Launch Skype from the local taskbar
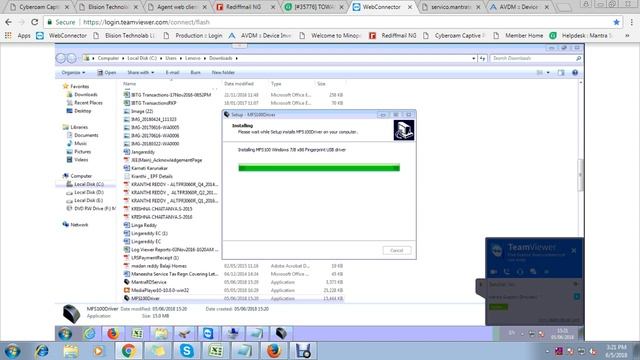Screen dimensions: 640x360 coord(187,351)
